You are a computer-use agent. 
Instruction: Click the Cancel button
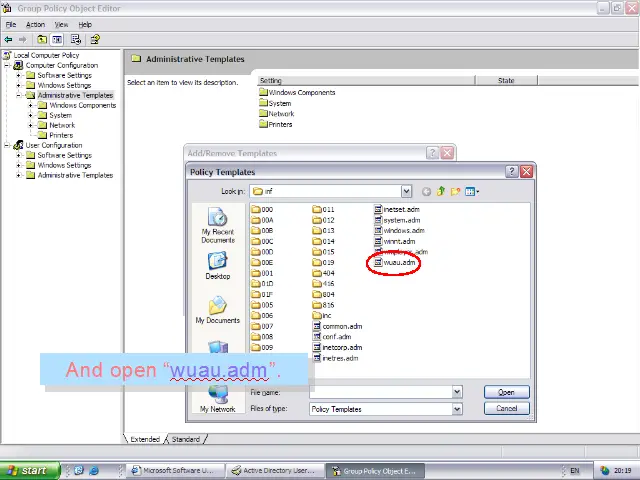point(507,409)
